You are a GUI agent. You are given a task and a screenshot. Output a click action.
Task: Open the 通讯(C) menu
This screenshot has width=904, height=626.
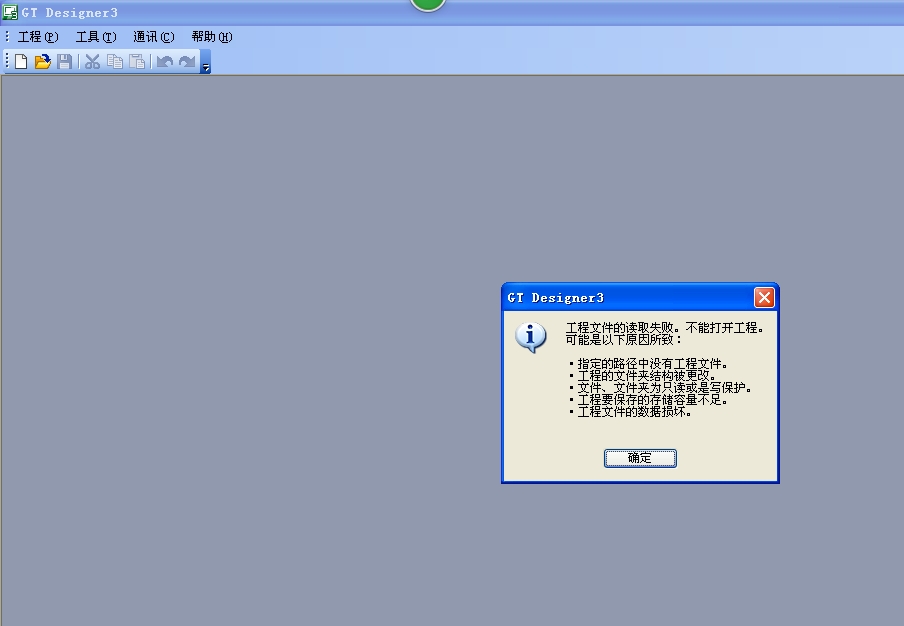click(154, 37)
